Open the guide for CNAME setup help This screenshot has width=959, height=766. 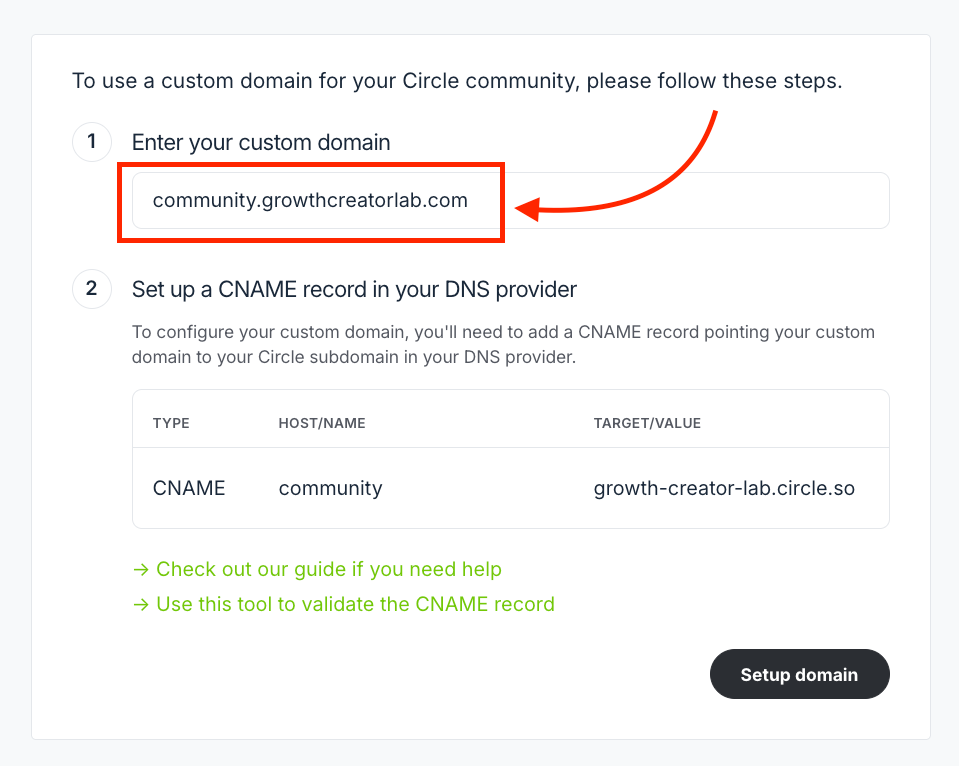point(328,569)
